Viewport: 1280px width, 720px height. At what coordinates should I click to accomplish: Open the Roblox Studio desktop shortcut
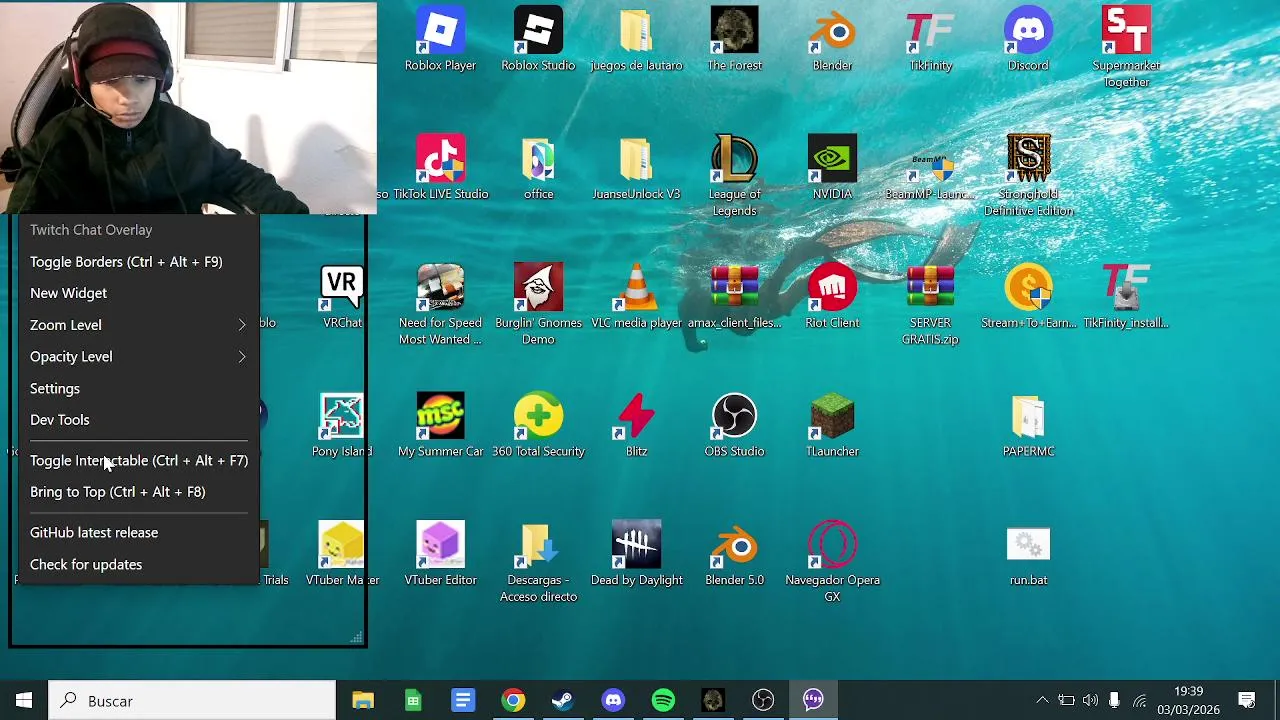[538, 40]
